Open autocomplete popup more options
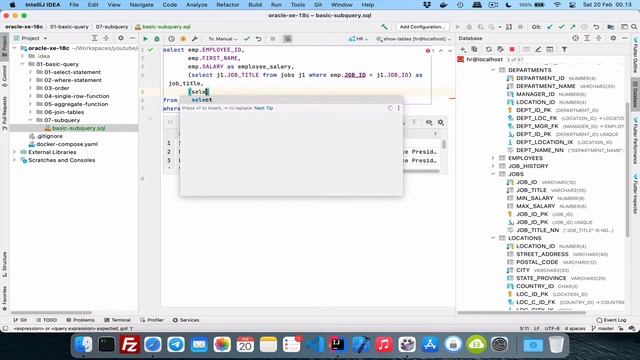Screen dimensions: 640x360 click(x=399, y=108)
